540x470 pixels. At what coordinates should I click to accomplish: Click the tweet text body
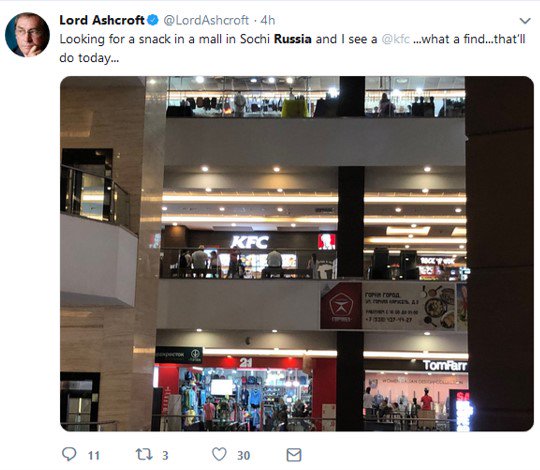pyautogui.click(x=292, y=49)
